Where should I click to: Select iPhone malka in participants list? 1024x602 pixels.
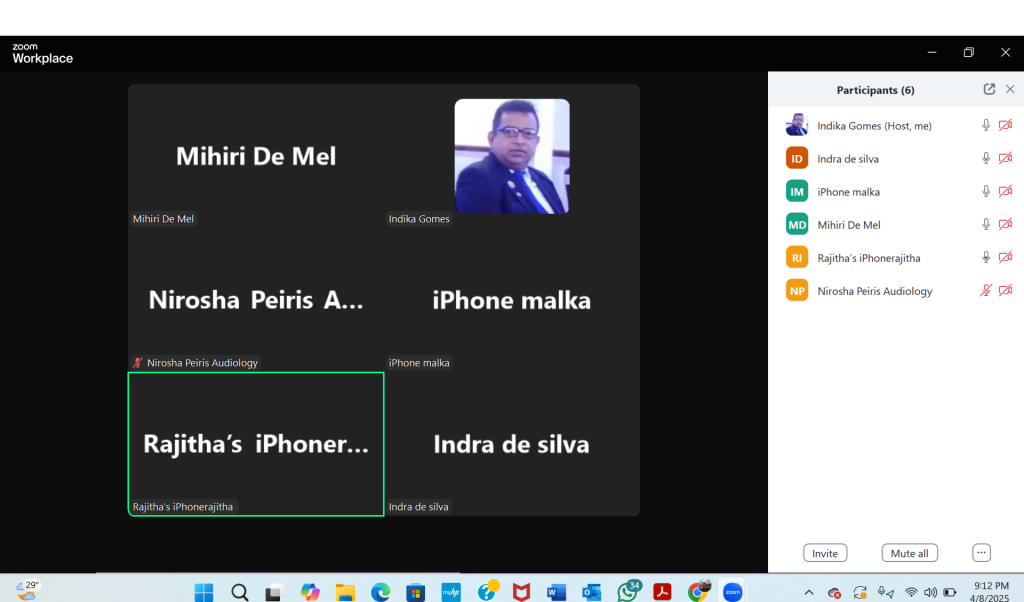848,192
